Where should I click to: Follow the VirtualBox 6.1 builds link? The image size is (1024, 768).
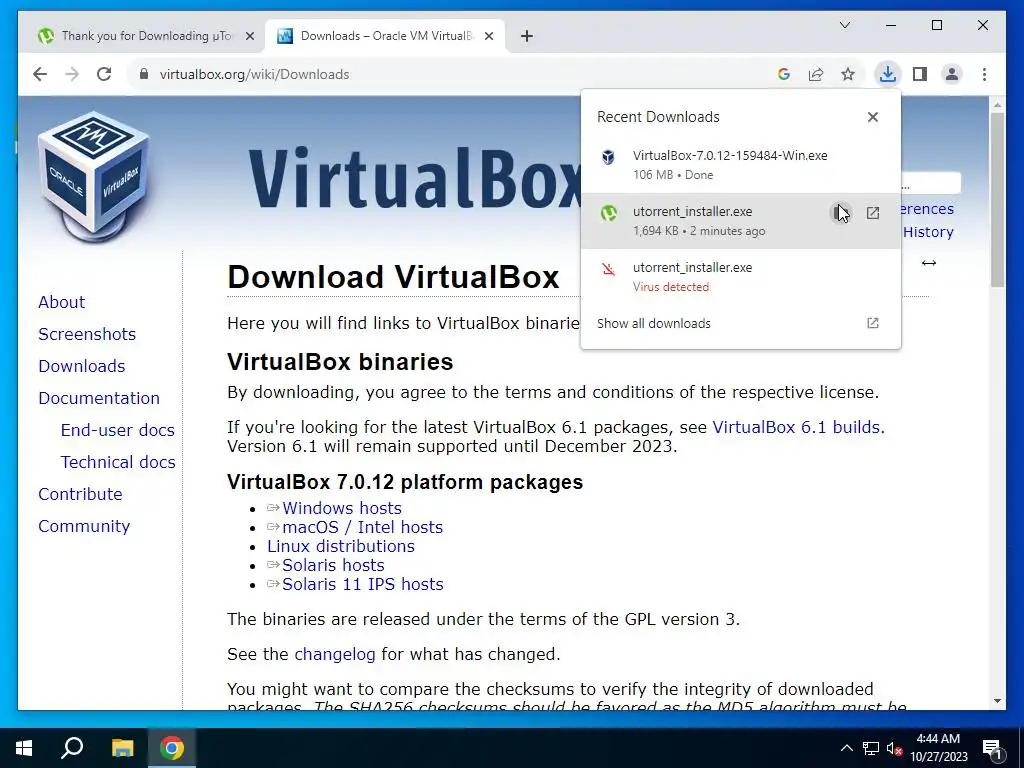tap(796, 428)
